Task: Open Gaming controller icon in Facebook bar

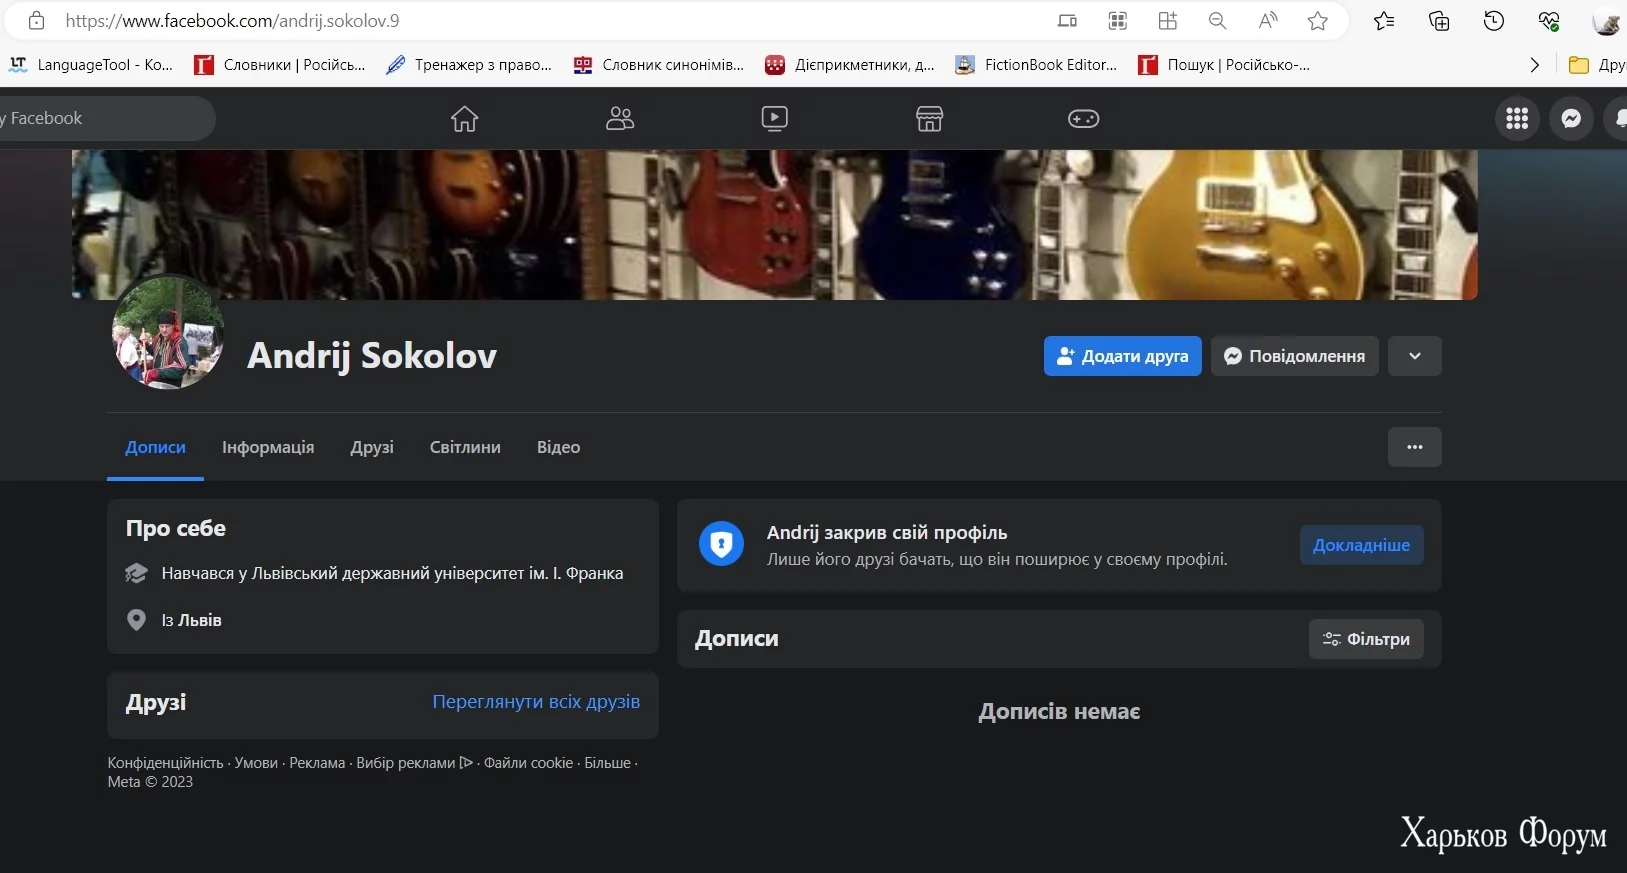Action: click(1084, 119)
